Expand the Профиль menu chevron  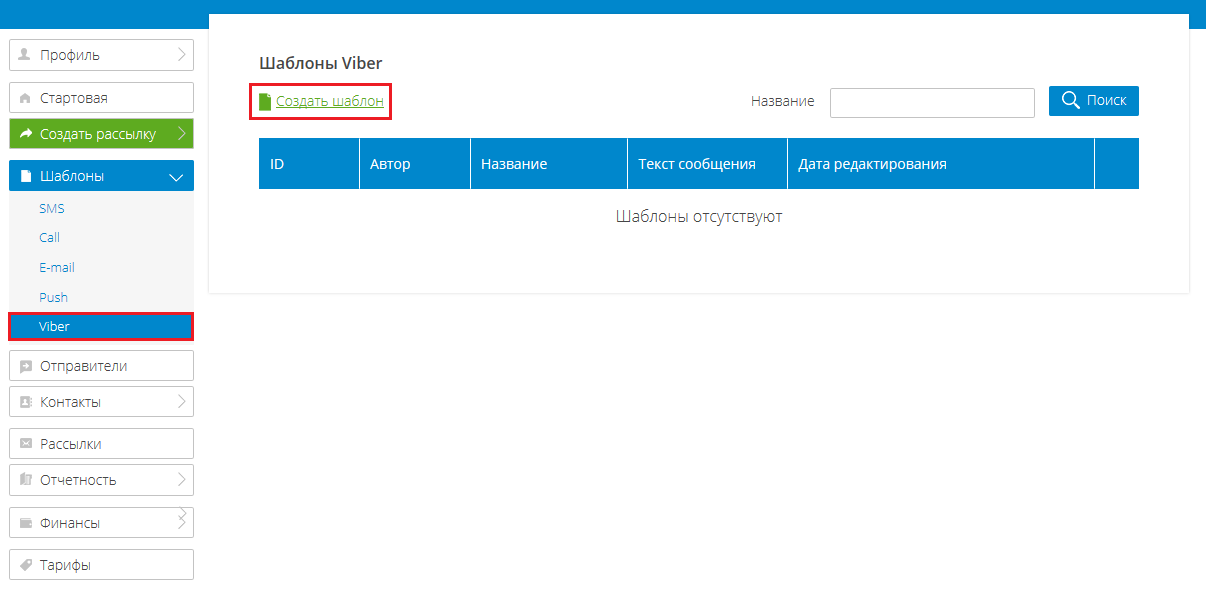(182, 55)
